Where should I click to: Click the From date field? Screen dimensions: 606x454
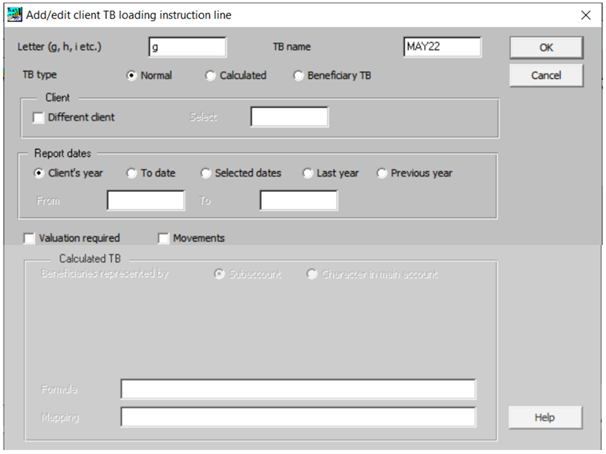pyautogui.click(x=146, y=200)
